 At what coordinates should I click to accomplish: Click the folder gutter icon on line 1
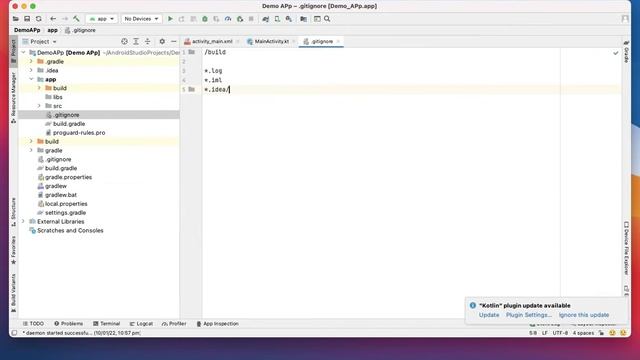coord(191,52)
